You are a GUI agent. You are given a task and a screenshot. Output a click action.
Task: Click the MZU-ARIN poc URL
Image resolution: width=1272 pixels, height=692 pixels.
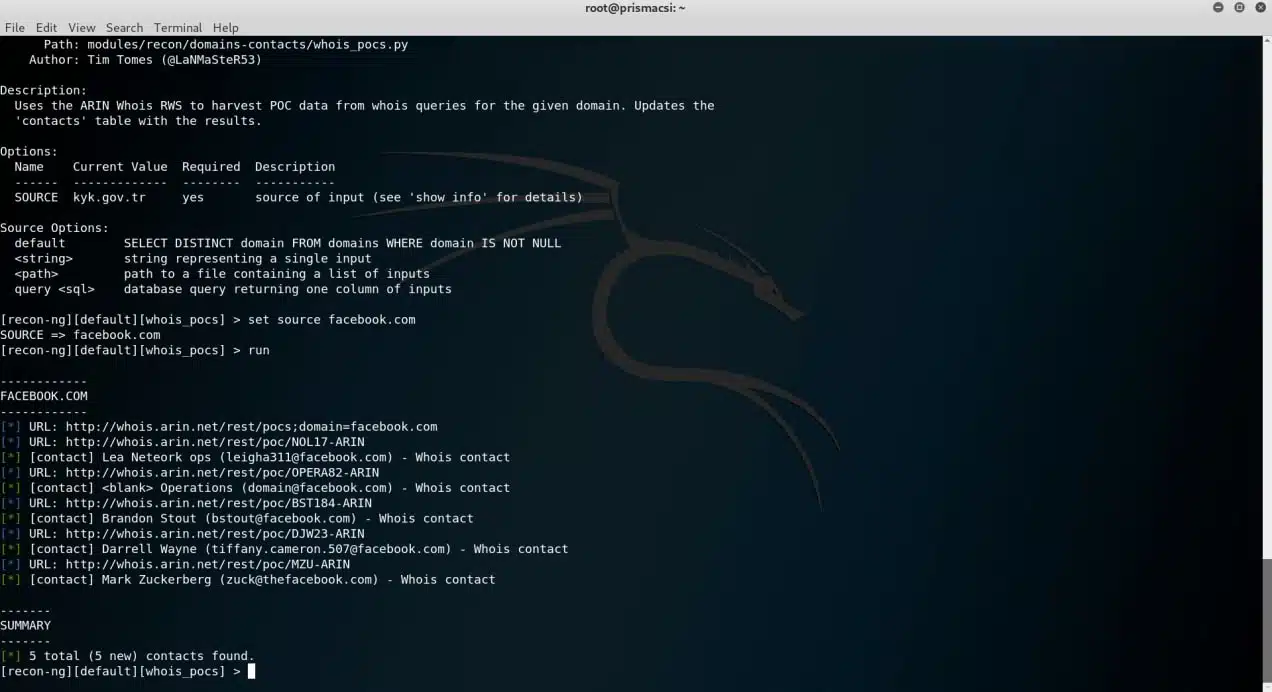click(208, 564)
